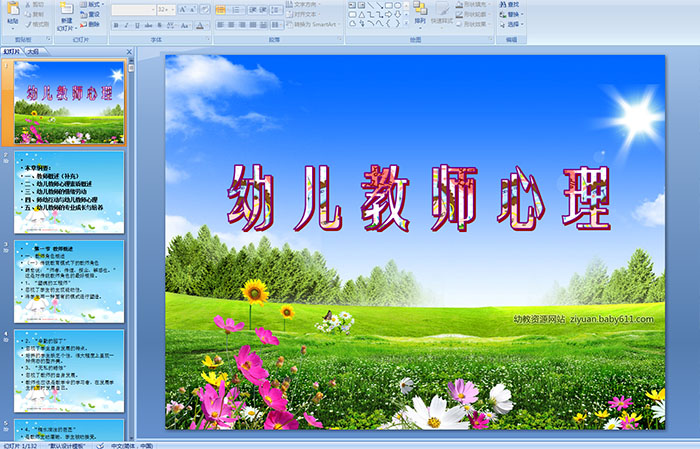Viewport: 700px width, 449px height.
Task: Toggle Underline formatting
Action: 138,25
